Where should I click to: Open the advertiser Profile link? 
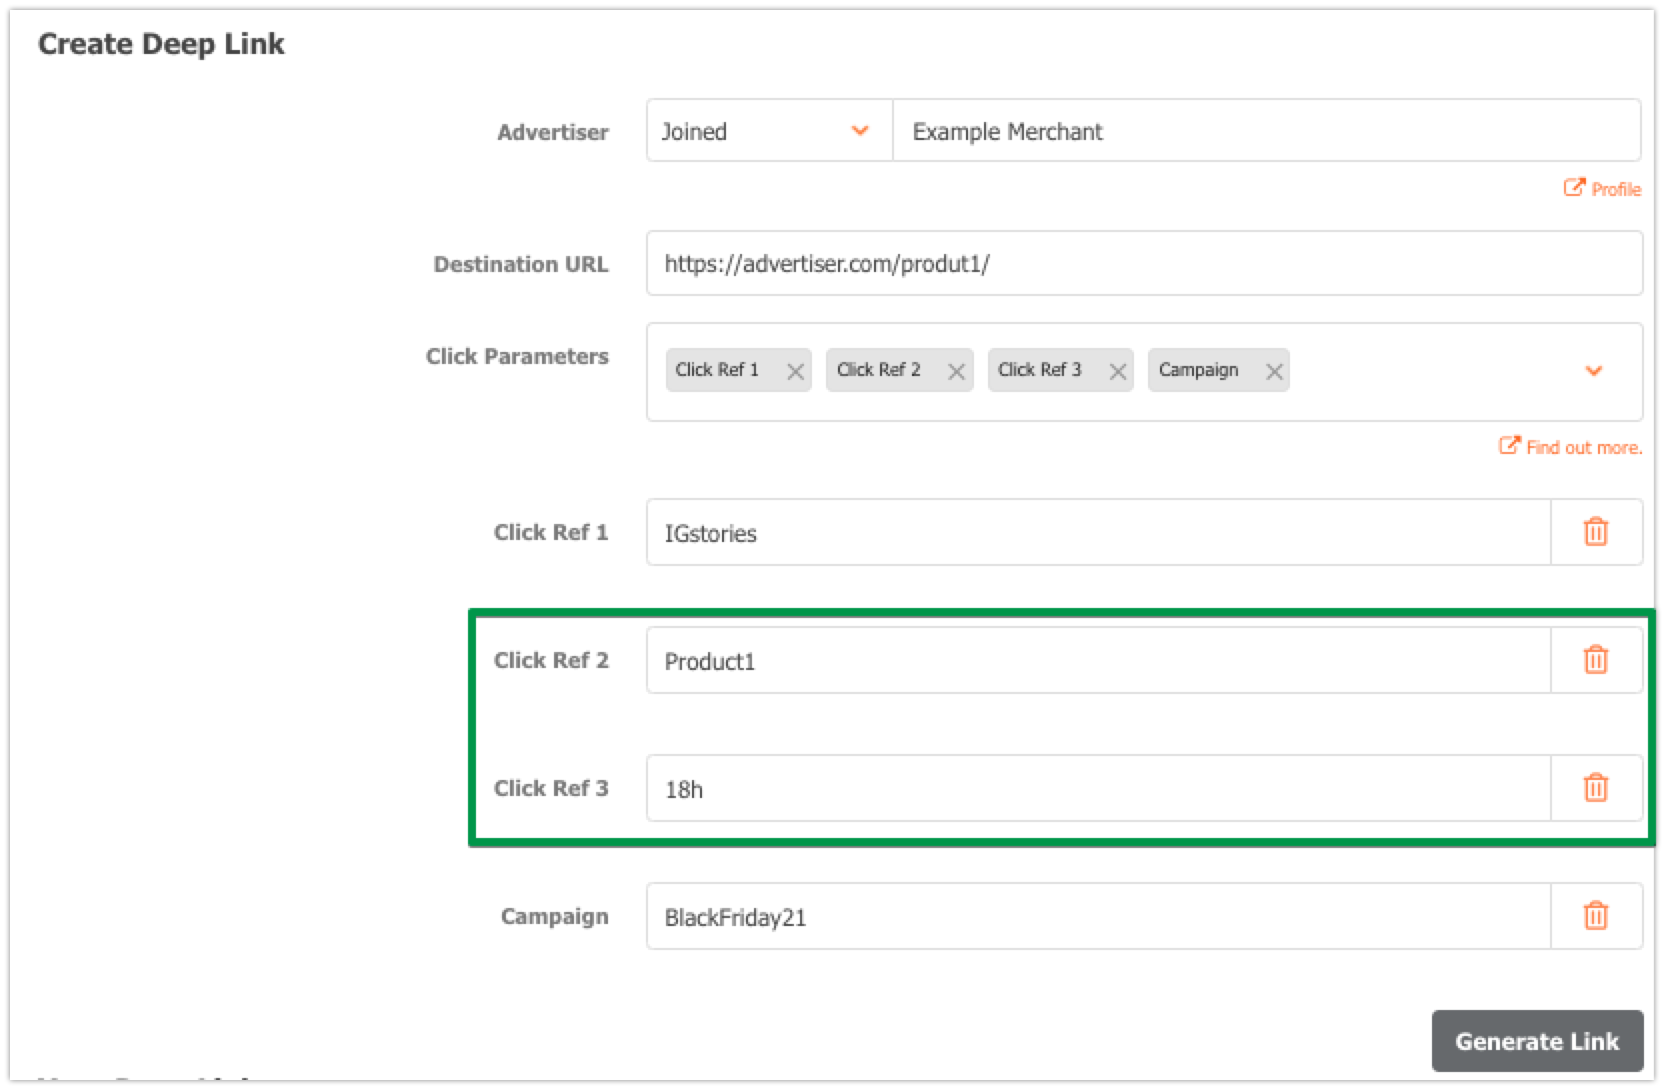tap(1603, 189)
